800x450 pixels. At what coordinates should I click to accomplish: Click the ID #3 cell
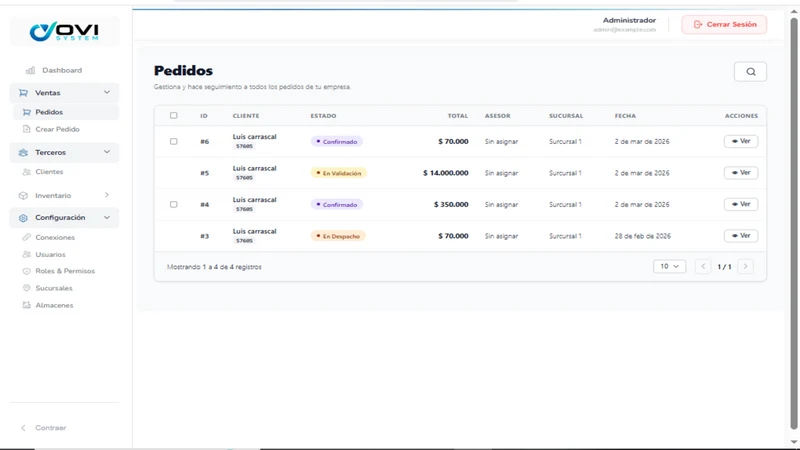pos(205,236)
